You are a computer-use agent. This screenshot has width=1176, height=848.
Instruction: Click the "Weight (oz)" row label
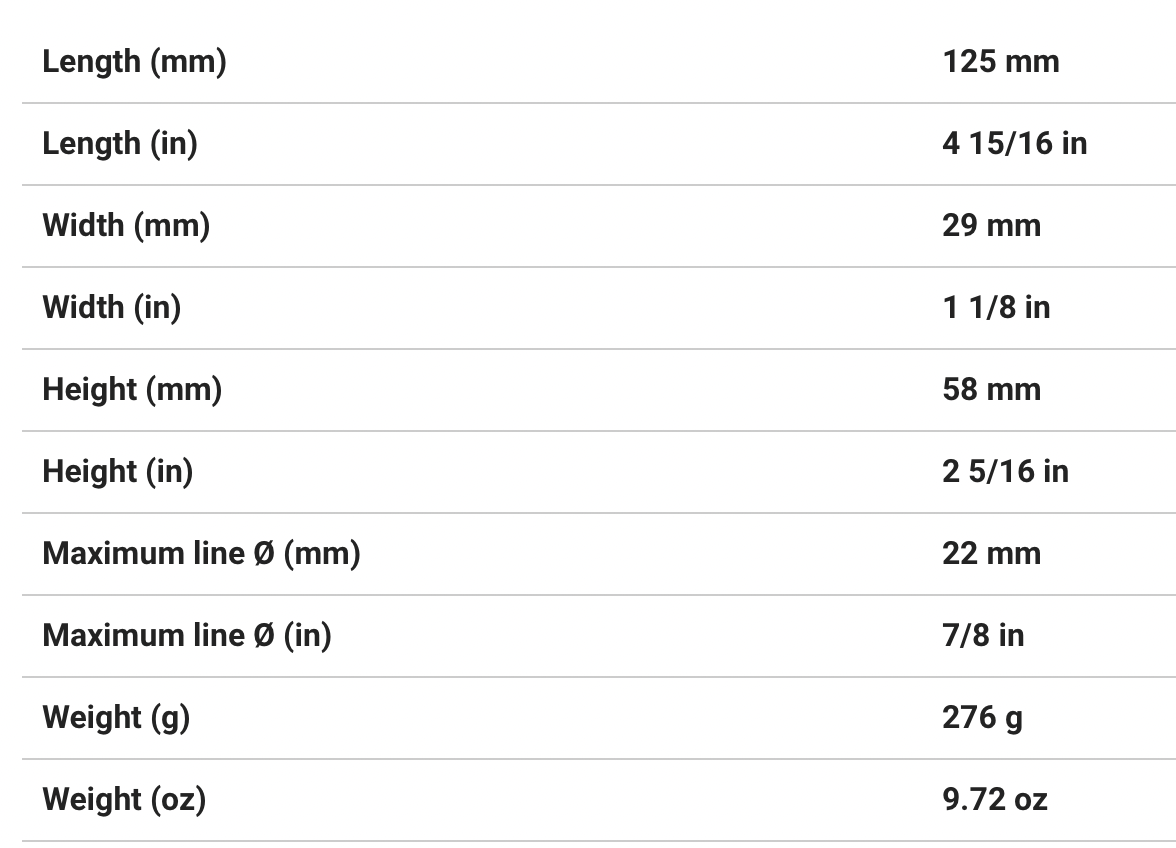click(124, 800)
